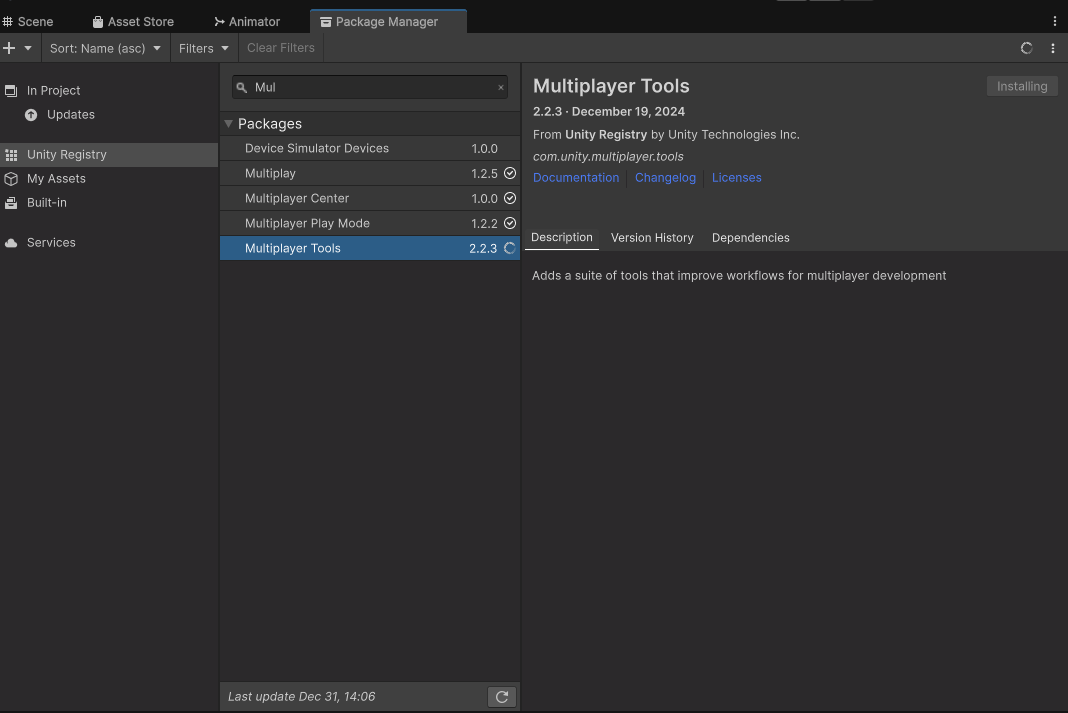Open the Sort: Name (asc) dropdown
Viewport: 1068px width, 713px height.
106,48
